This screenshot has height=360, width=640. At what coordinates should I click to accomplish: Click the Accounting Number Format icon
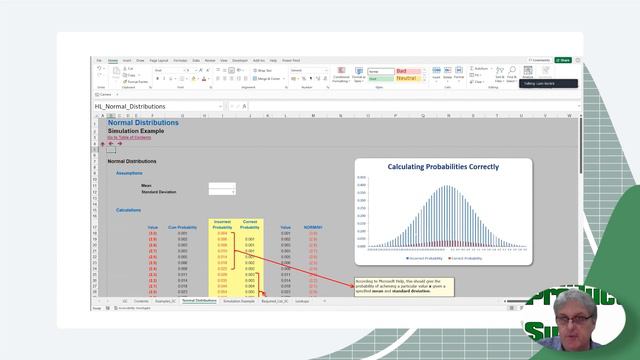(293, 78)
